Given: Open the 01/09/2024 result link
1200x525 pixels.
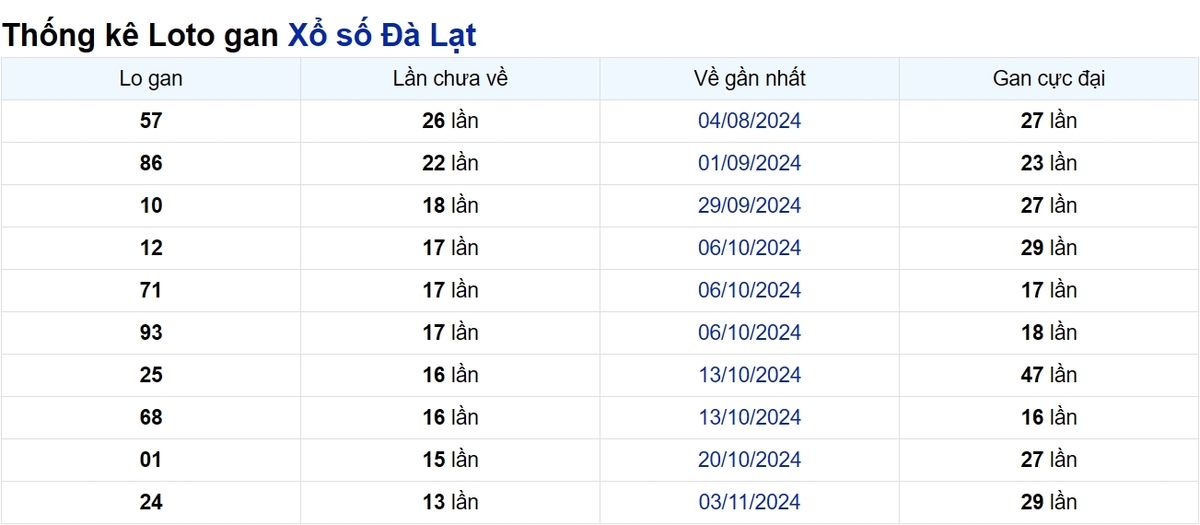Looking at the screenshot, I should [749, 163].
